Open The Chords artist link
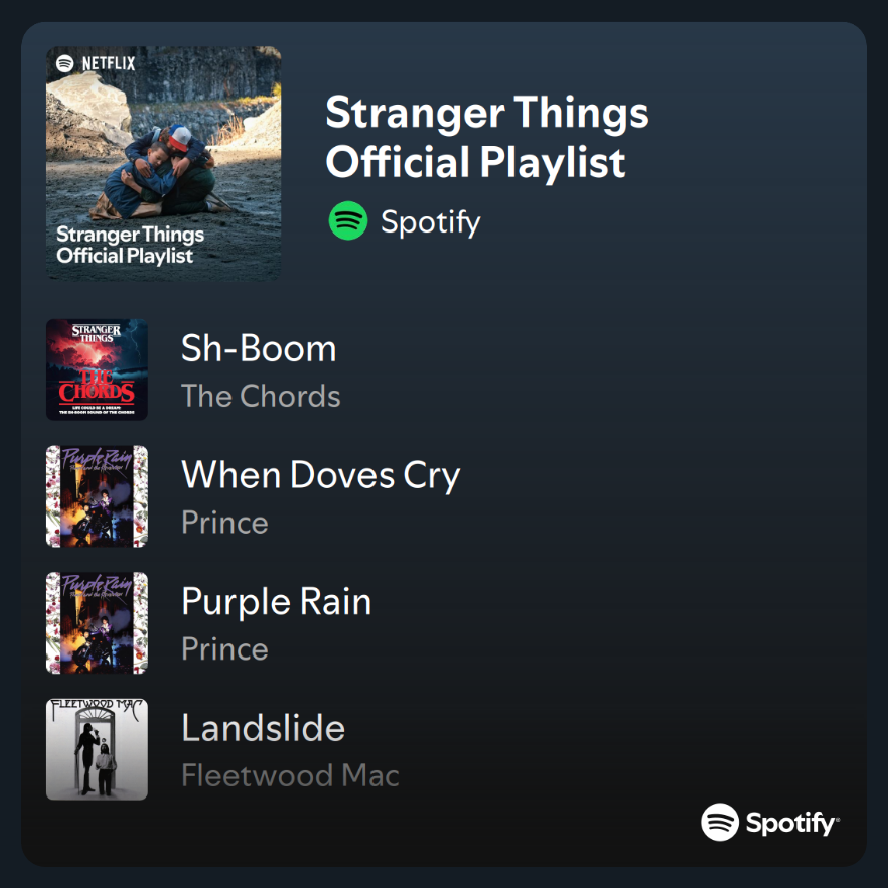This screenshot has height=888, width=888. [x=261, y=396]
